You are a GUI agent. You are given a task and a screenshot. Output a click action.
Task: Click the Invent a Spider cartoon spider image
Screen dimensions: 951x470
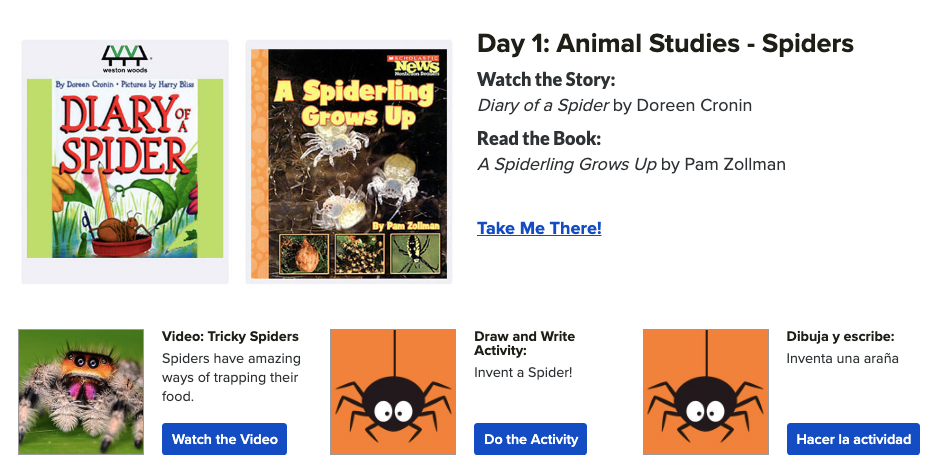coord(393,391)
